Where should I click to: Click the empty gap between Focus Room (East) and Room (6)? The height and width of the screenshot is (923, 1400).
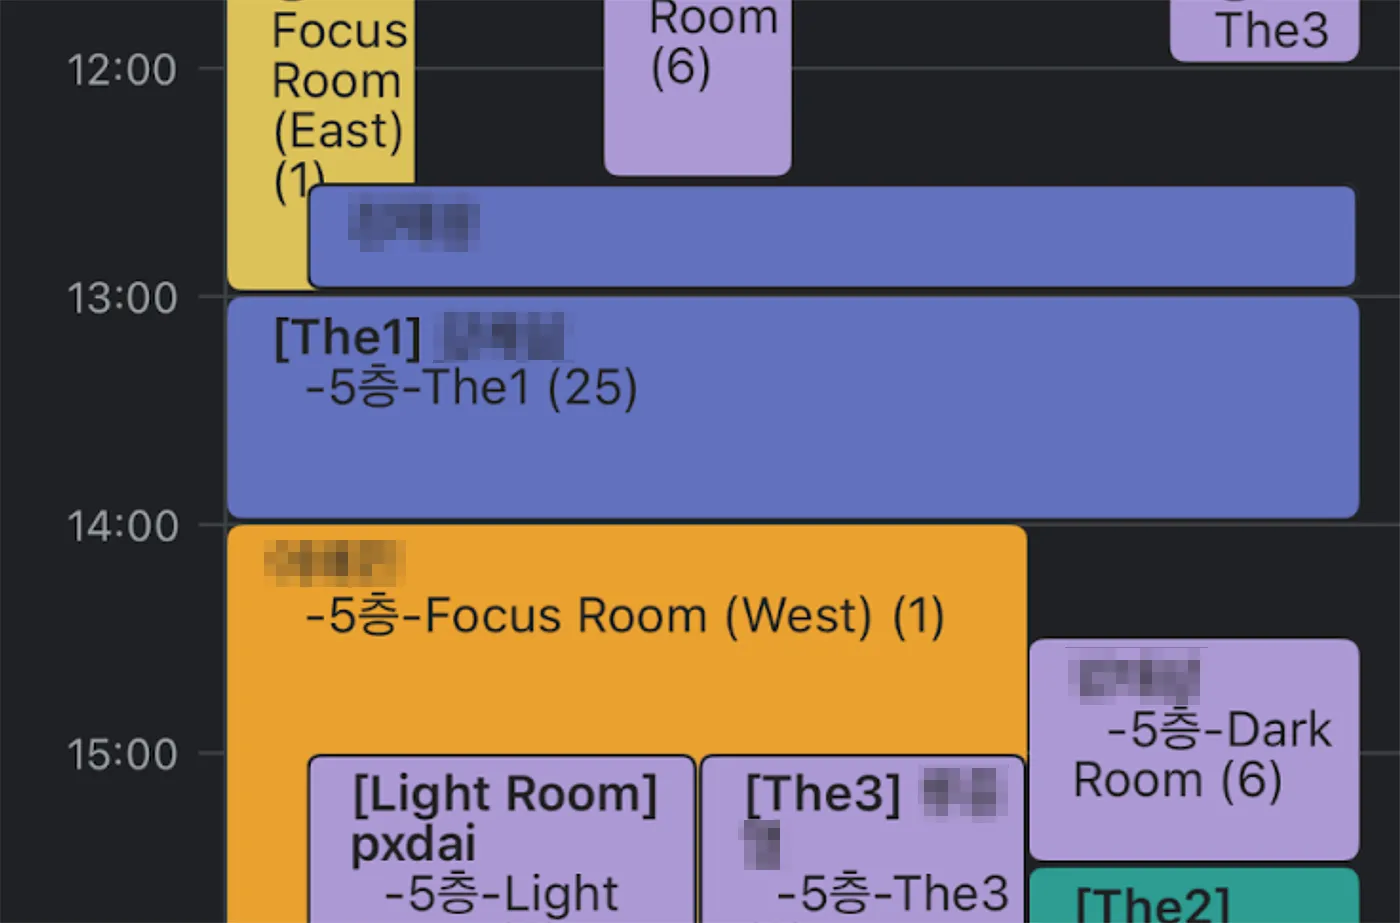[x=509, y=100]
